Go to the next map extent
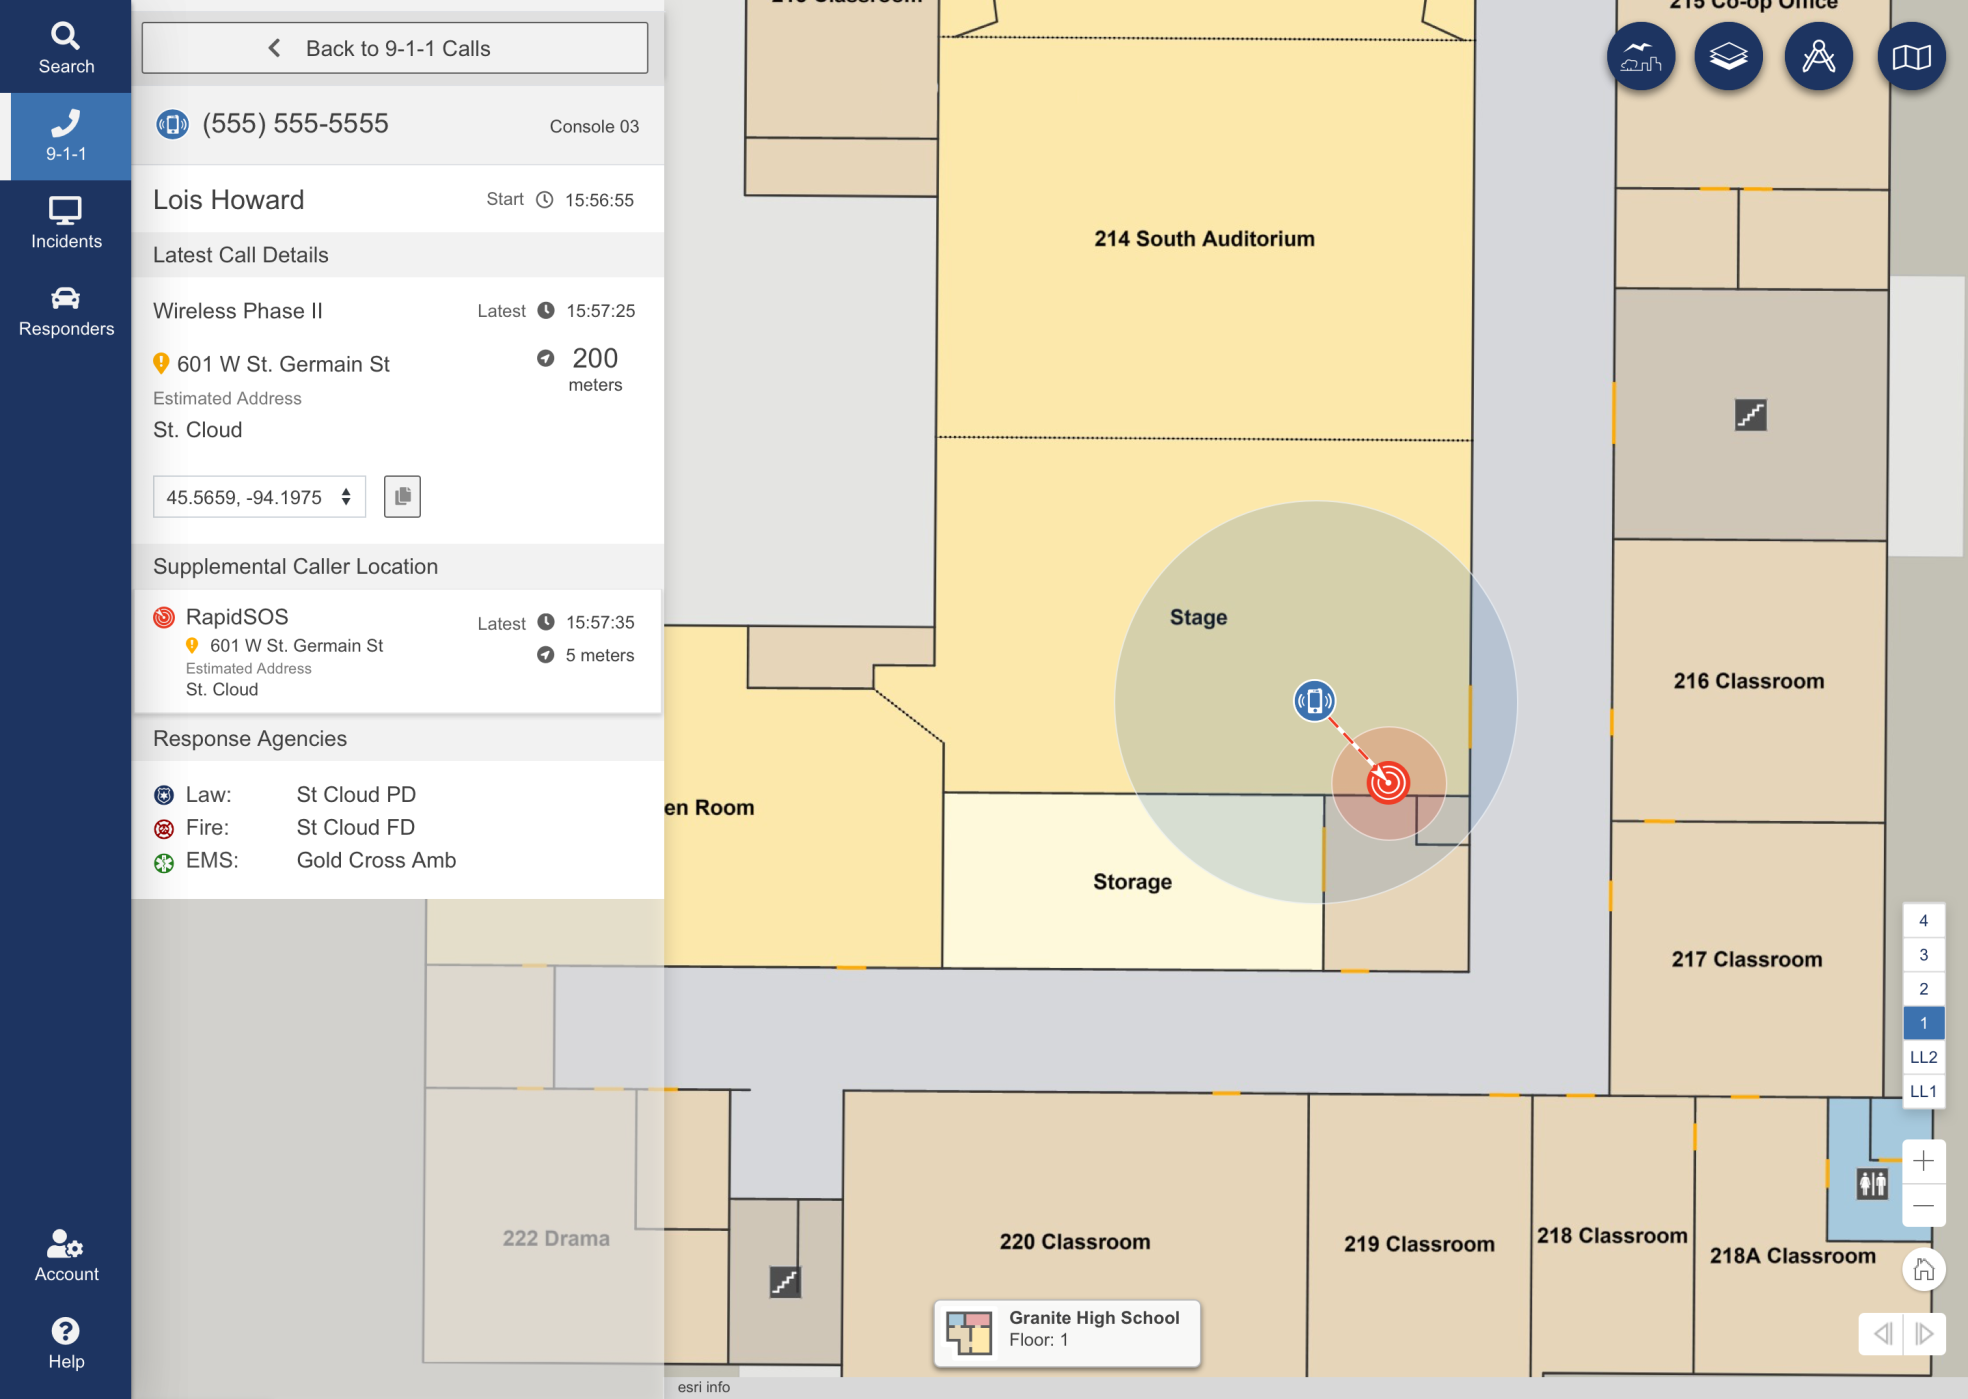The width and height of the screenshot is (1968, 1399). click(x=1924, y=1333)
